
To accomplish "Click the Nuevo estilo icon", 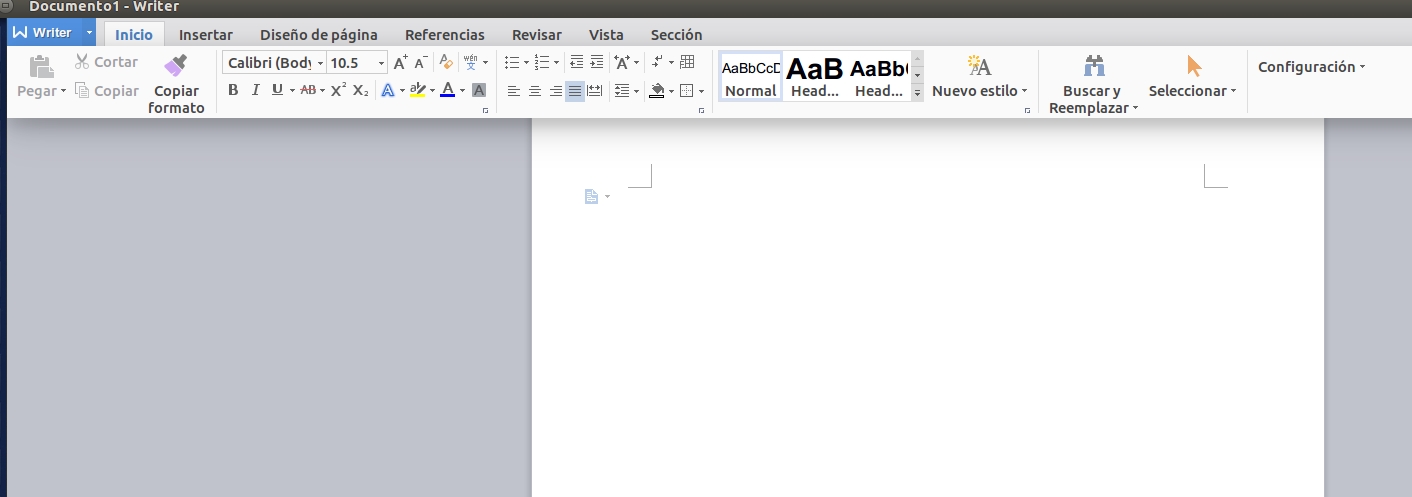I will click(x=979, y=66).
